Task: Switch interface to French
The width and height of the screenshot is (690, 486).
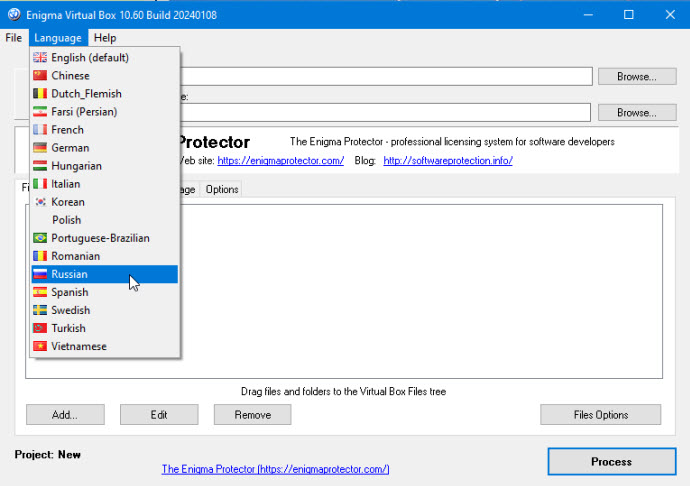Action: click(105, 130)
